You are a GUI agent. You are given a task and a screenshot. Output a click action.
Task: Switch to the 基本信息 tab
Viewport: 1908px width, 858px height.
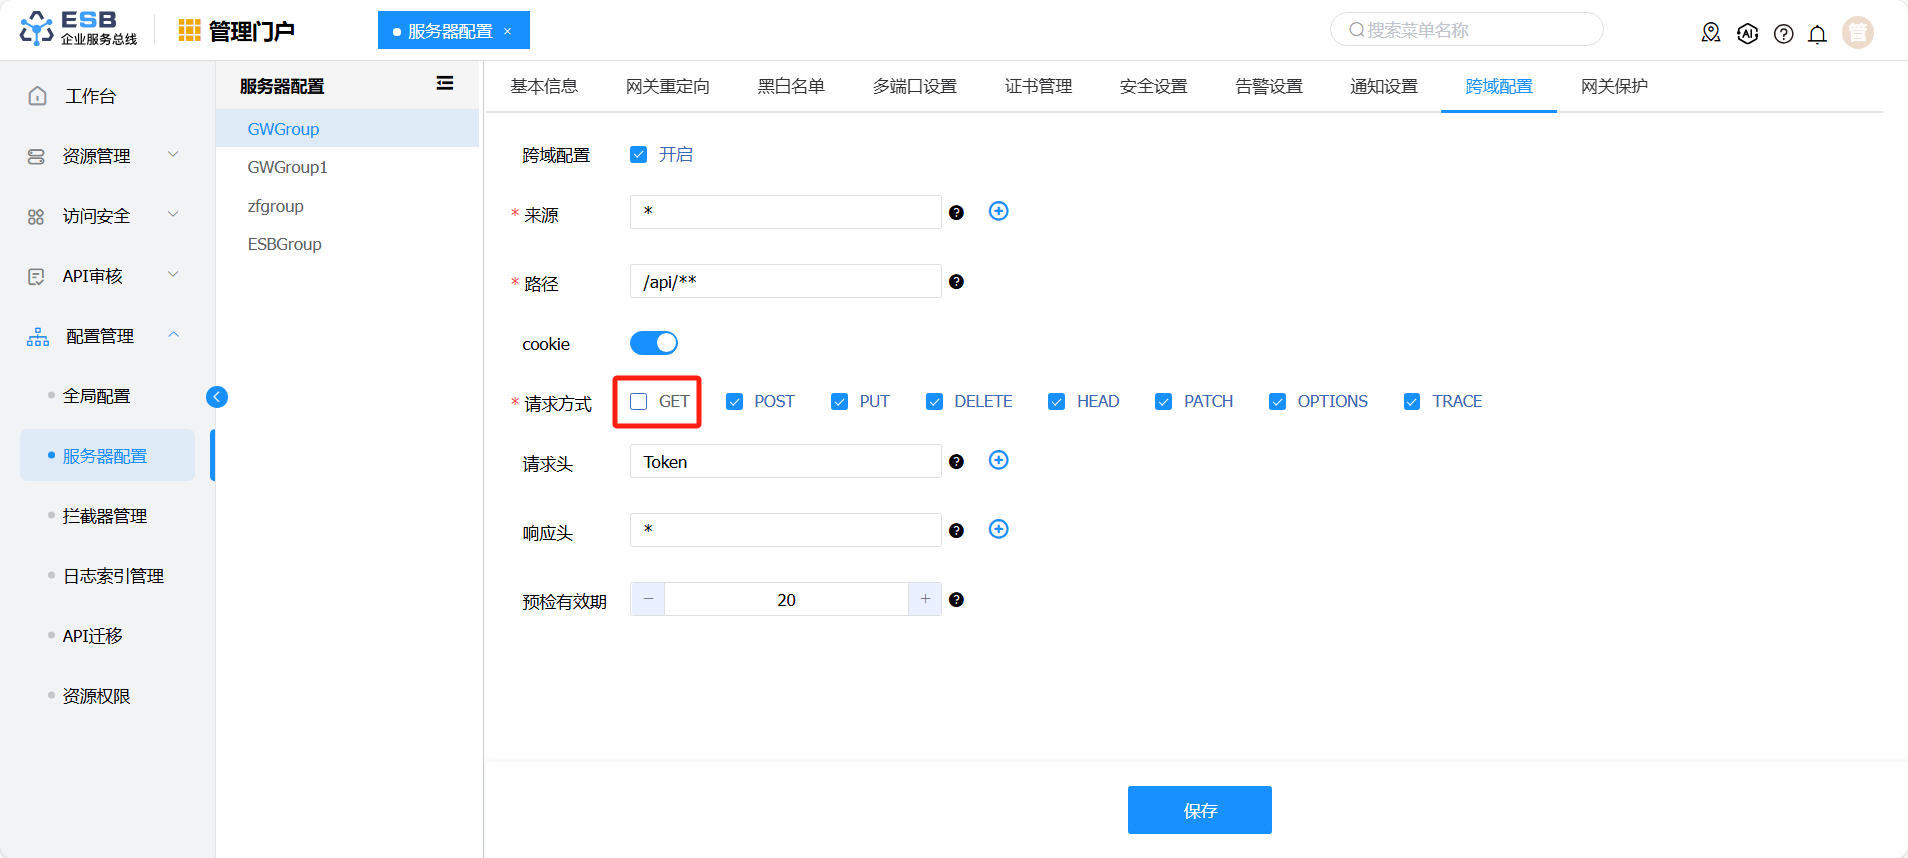[x=544, y=86]
